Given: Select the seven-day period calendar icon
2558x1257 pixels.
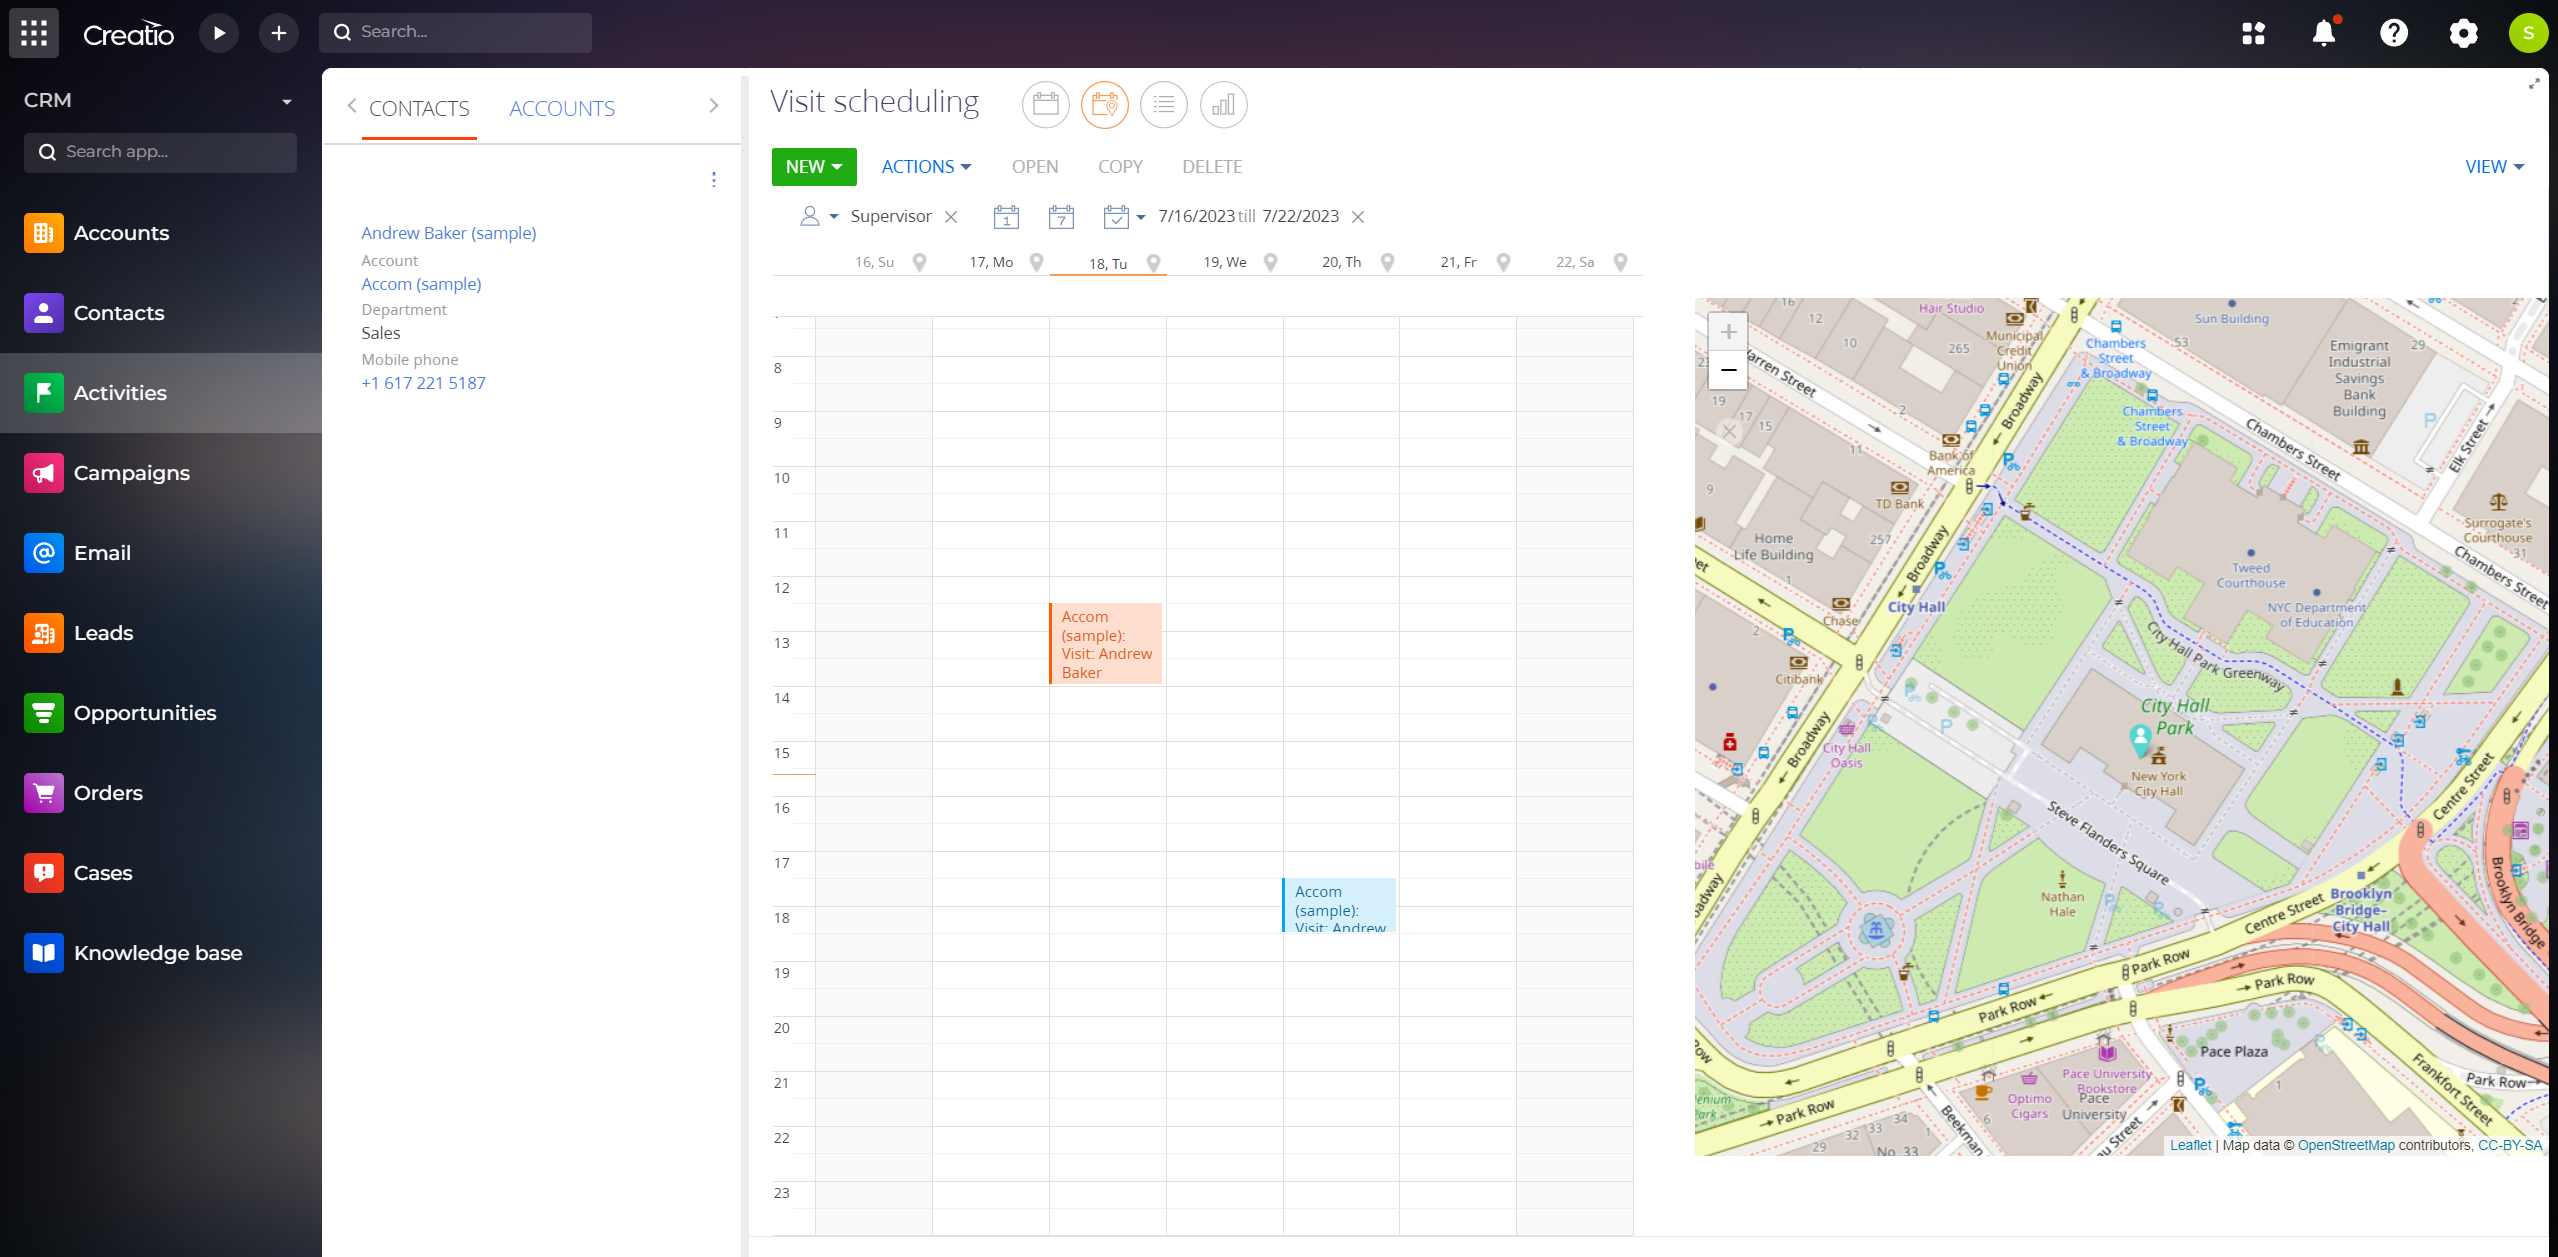Looking at the screenshot, I should [x=1062, y=216].
